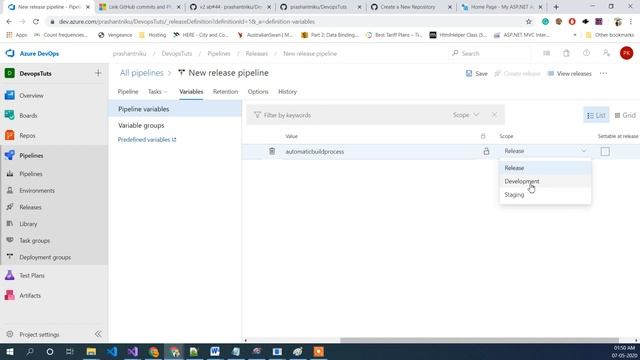Image resolution: width=640 pixels, height=360 pixels.
Task: Open Deployment groups in the sidebar
Action: (45, 258)
